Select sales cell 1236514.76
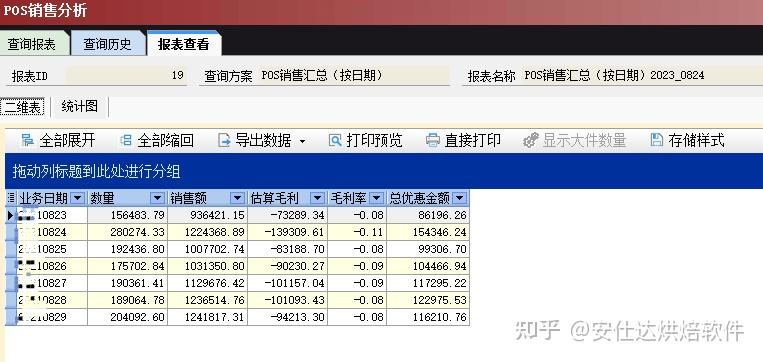Viewport: 763px width, 362px height. pos(207,300)
